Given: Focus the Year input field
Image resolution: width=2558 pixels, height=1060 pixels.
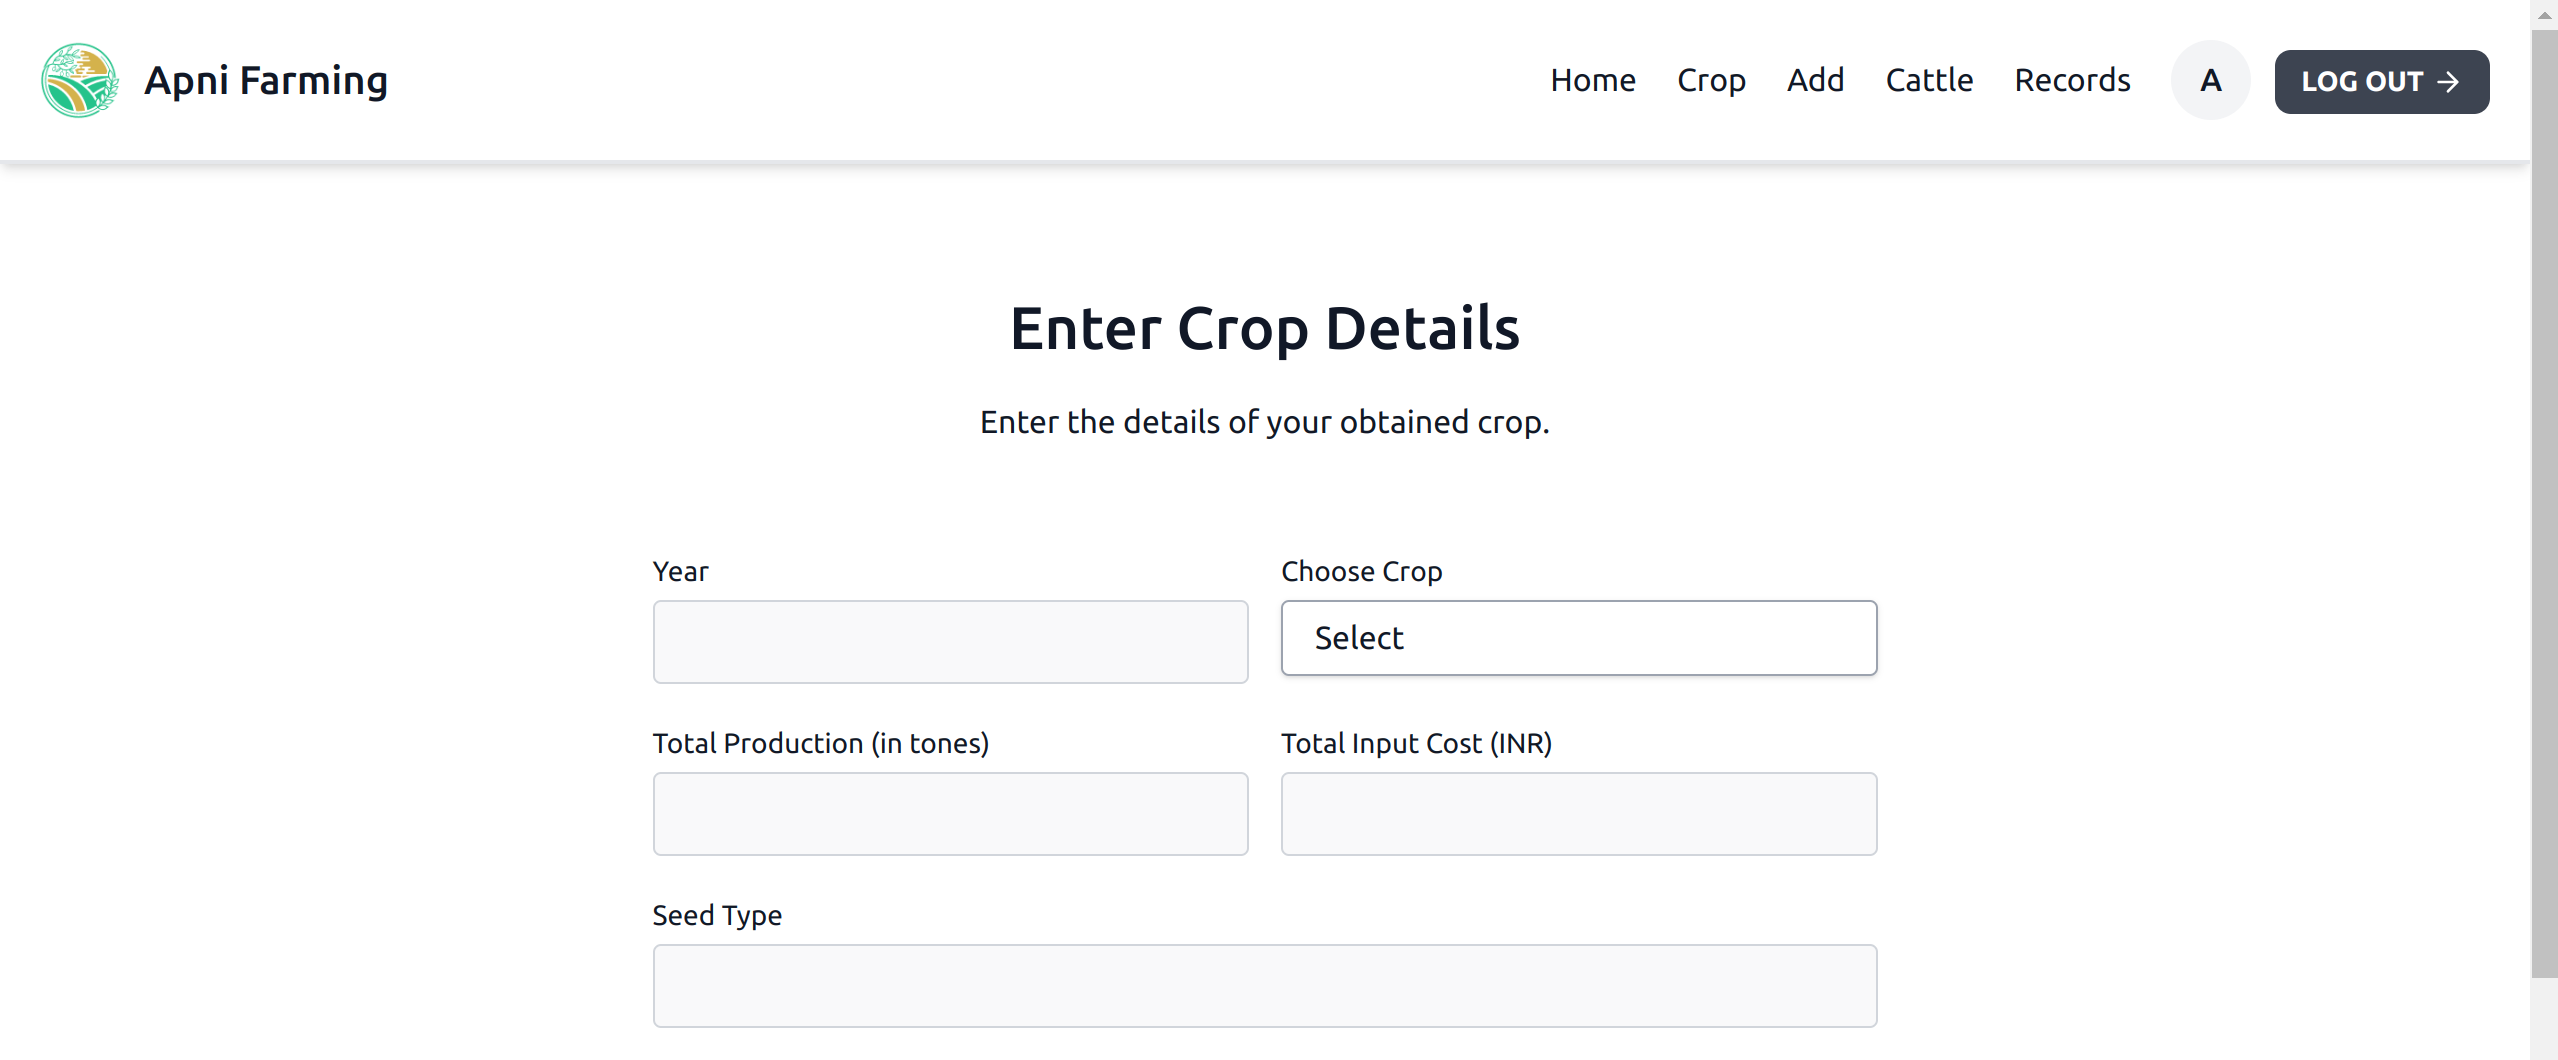Looking at the screenshot, I should point(950,641).
